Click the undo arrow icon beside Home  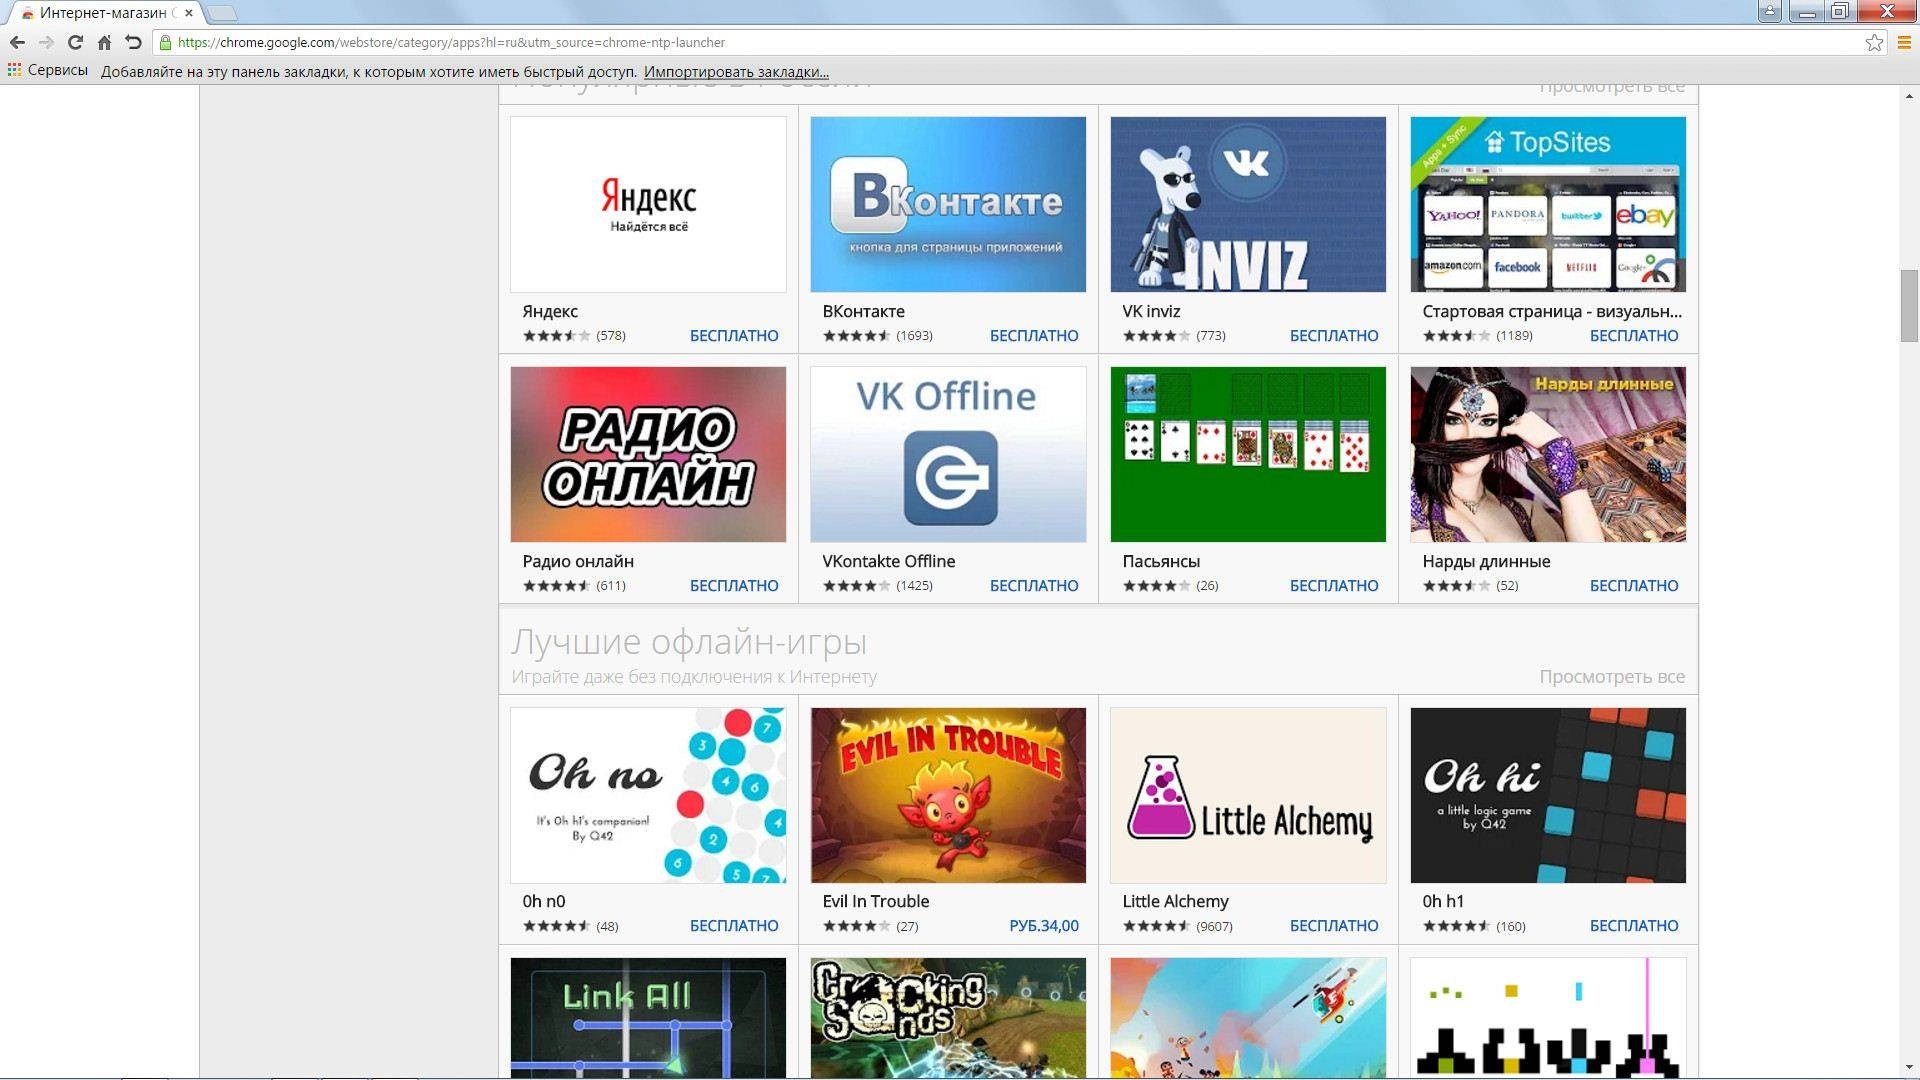coord(133,42)
